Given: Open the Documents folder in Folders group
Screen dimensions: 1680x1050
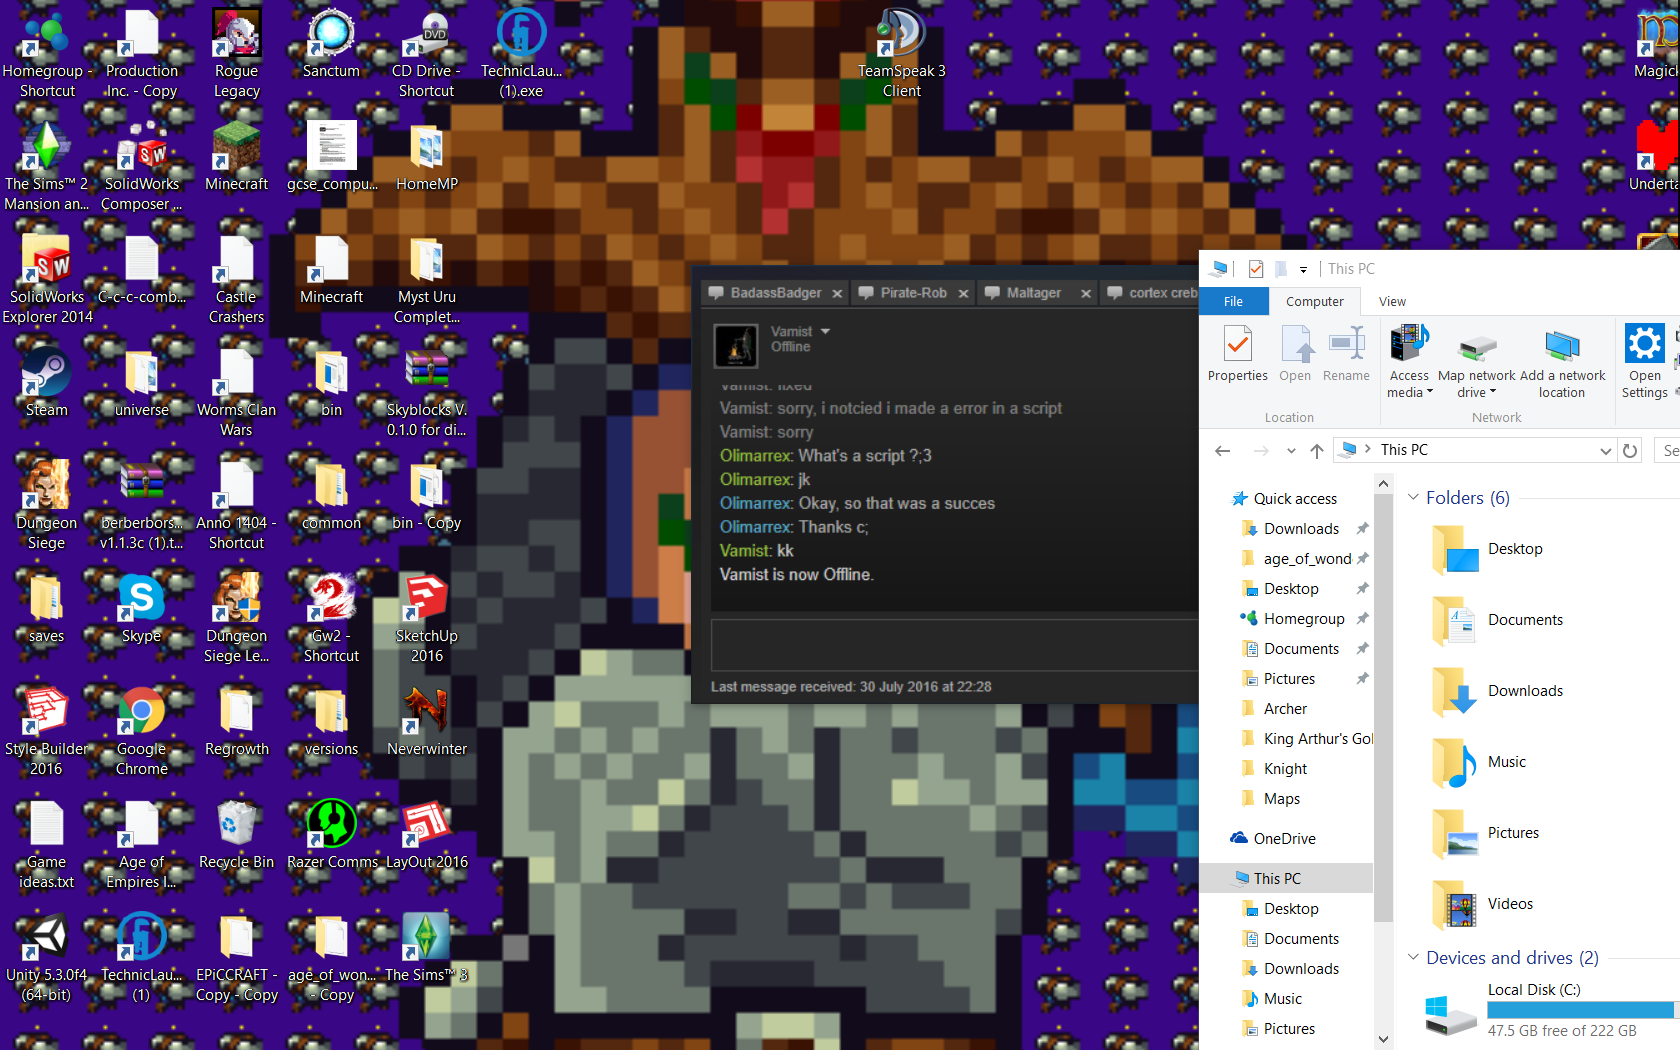Looking at the screenshot, I should point(1496,620).
